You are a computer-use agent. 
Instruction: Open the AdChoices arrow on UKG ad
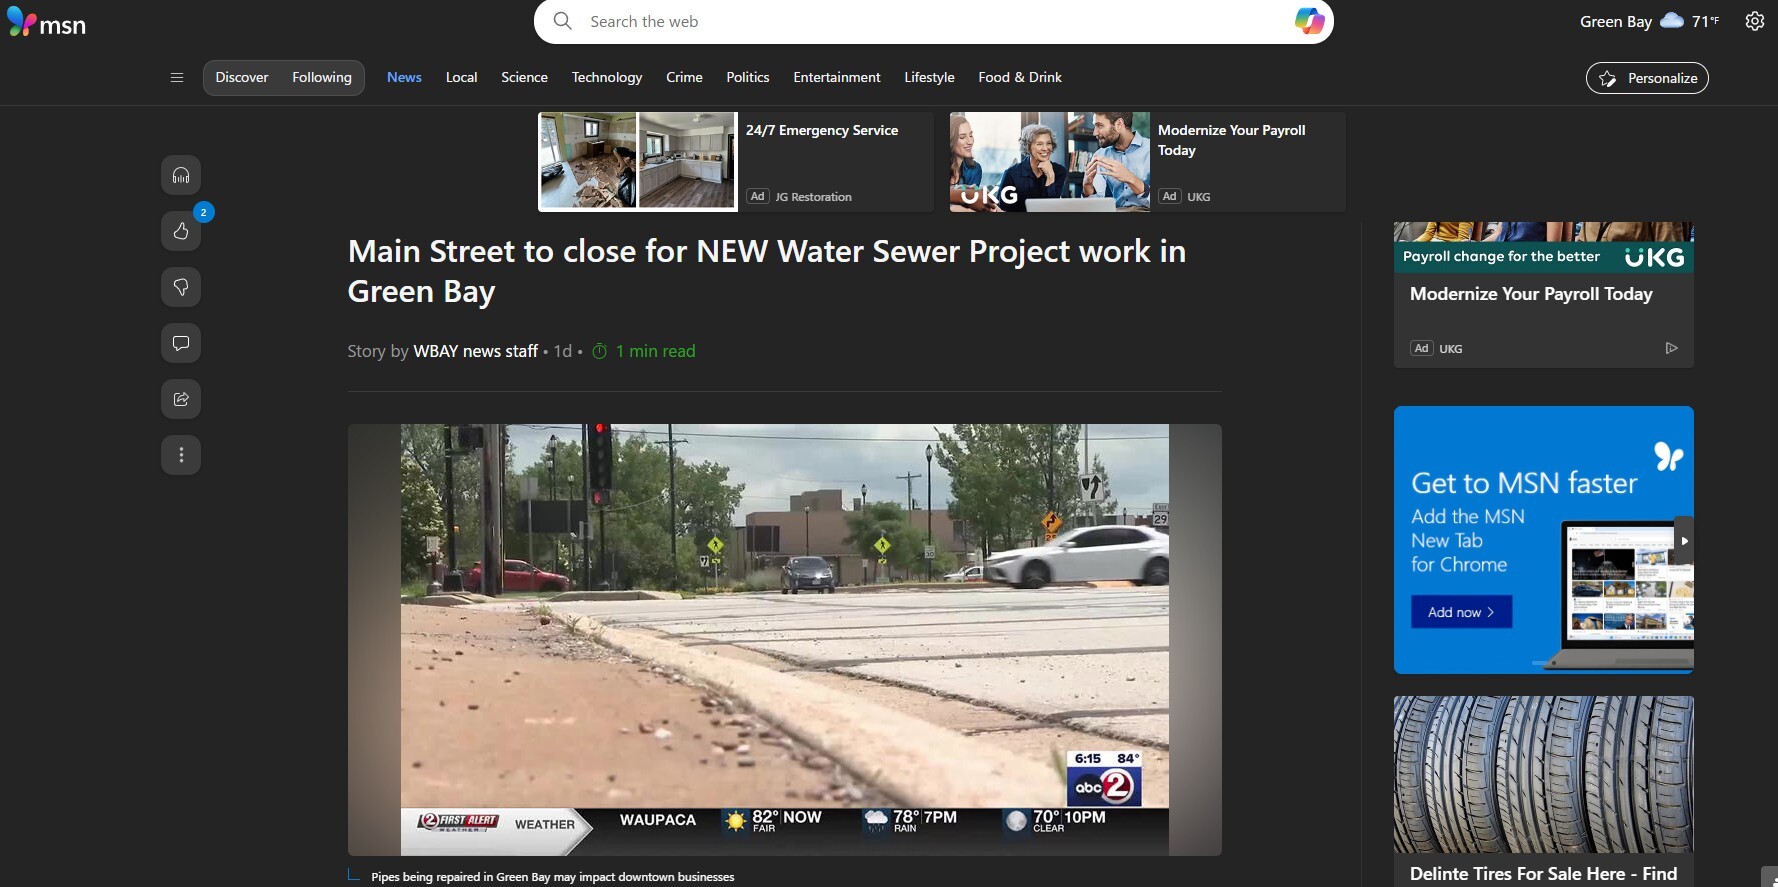[x=1671, y=348]
